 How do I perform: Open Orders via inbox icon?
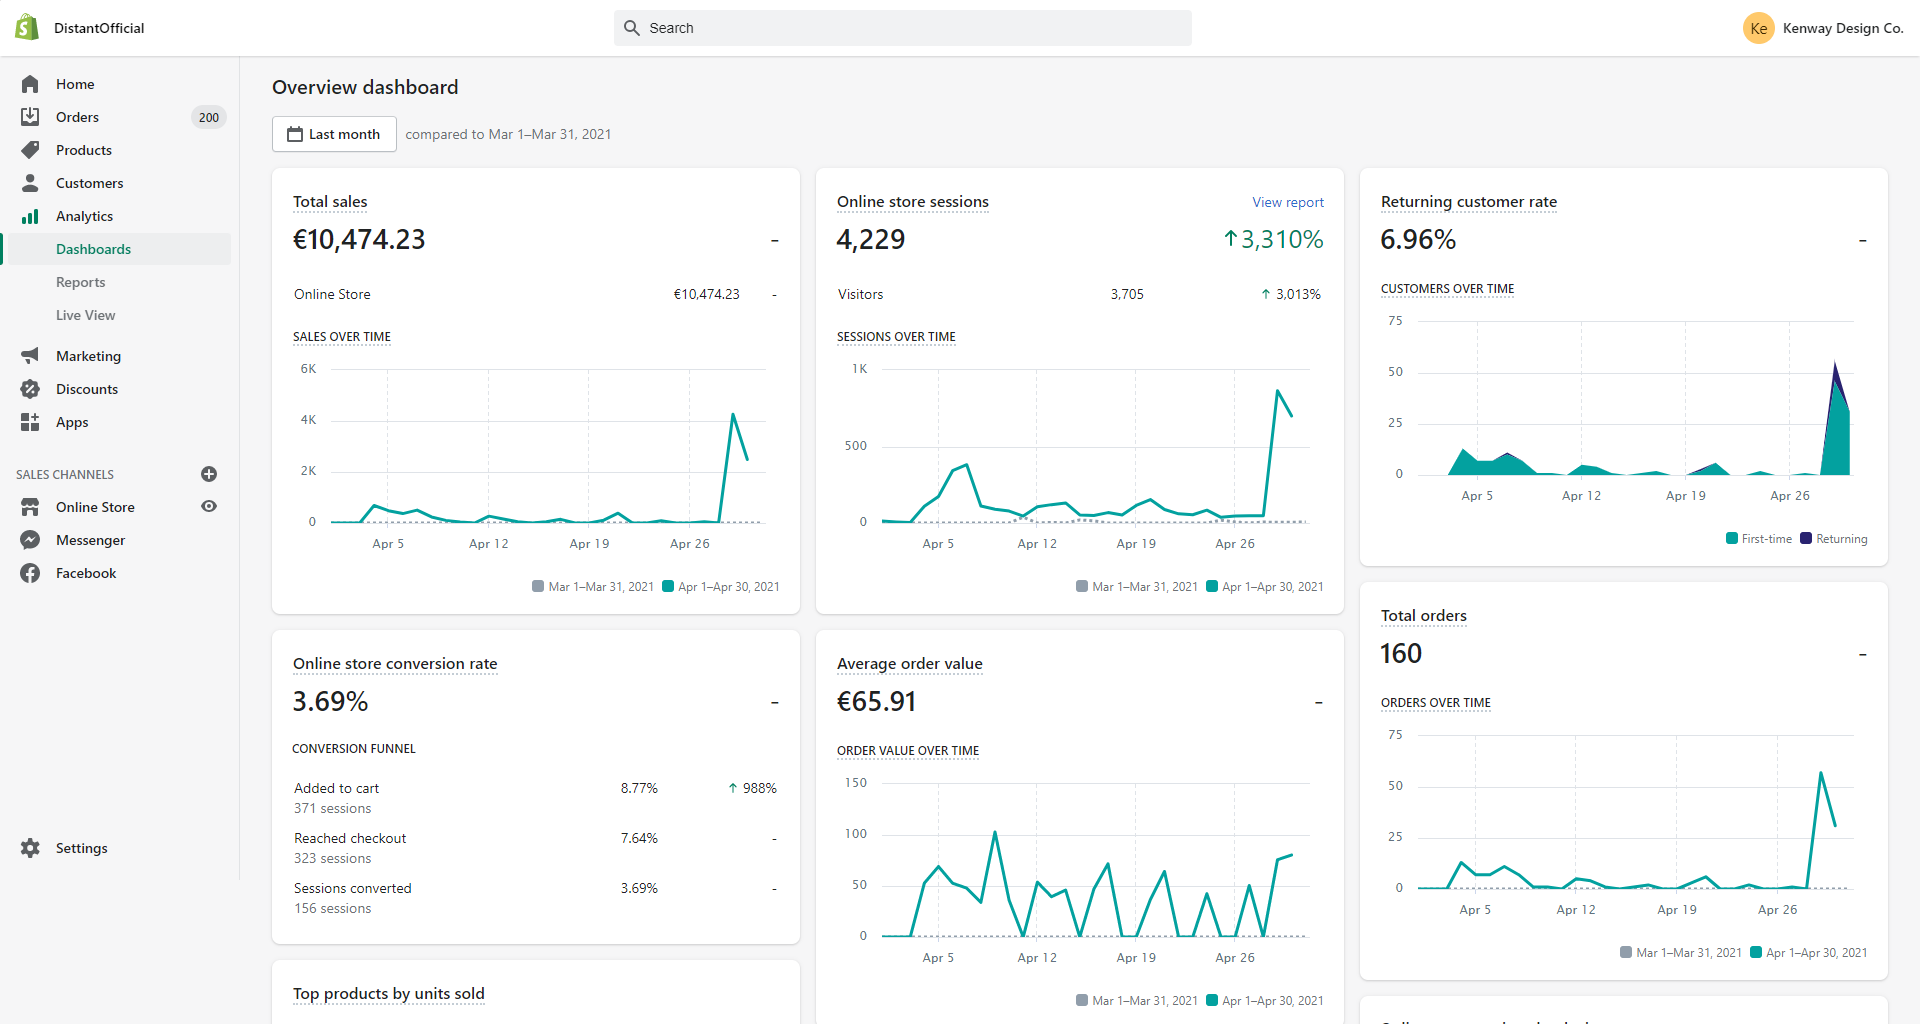pos(30,117)
